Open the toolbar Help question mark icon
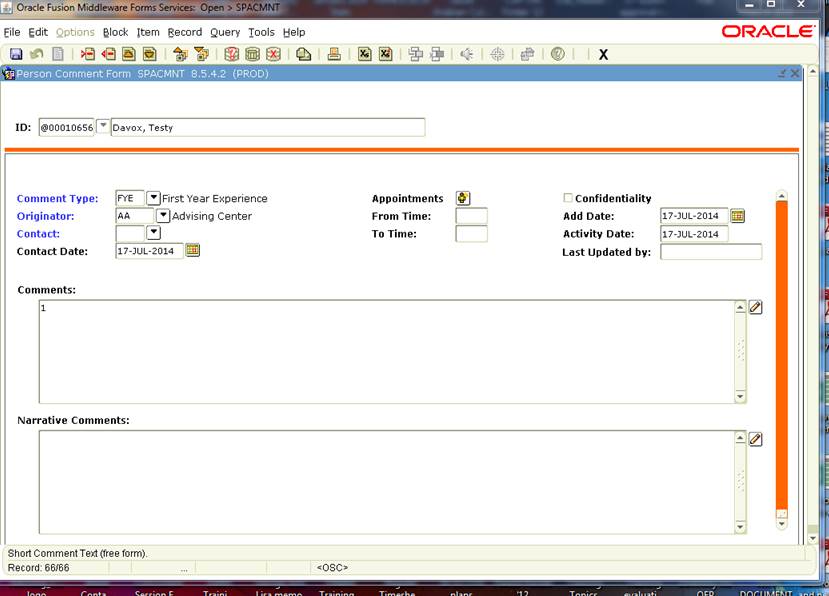The height and width of the screenshot is (596, 829). point(557,54)
